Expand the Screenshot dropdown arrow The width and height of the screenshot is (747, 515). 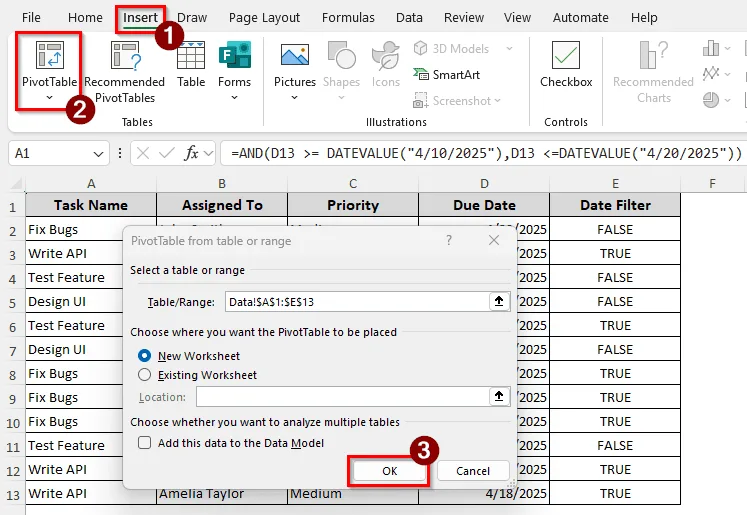click(x=497, y=101)
